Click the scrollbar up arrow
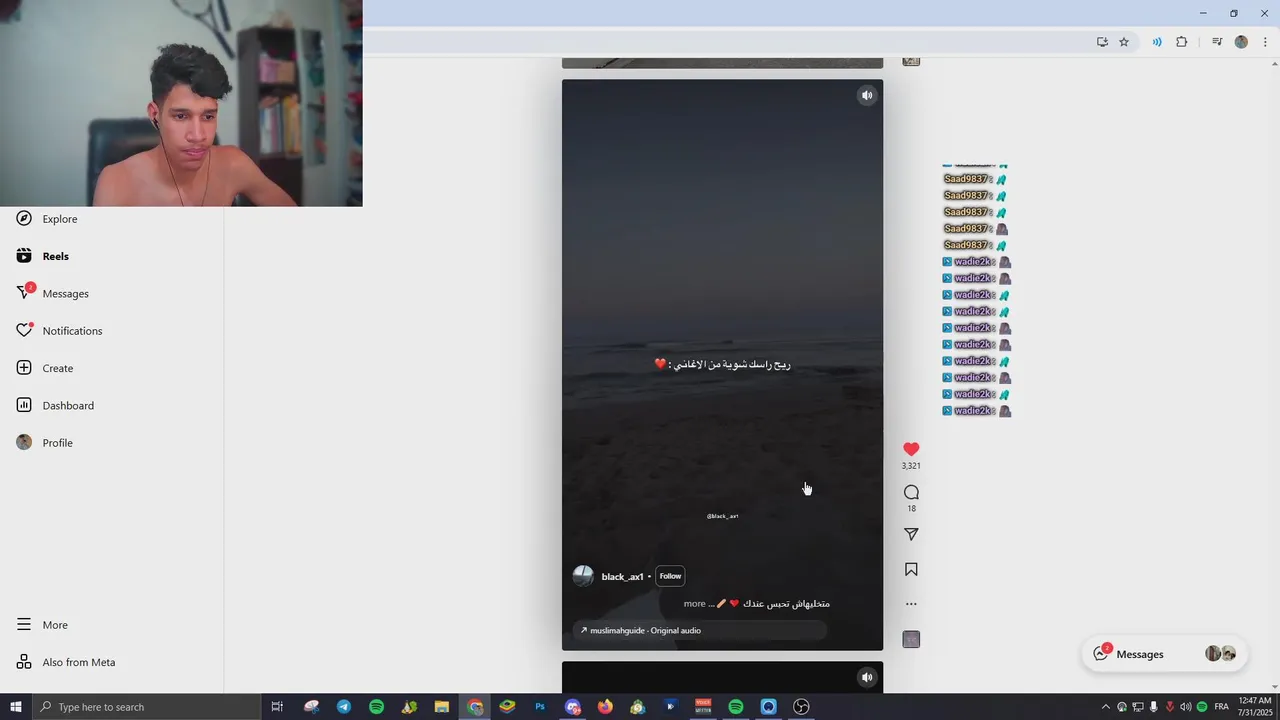Image resolution: width=1280 pixels, height=720 pixels. (1274, 65)
